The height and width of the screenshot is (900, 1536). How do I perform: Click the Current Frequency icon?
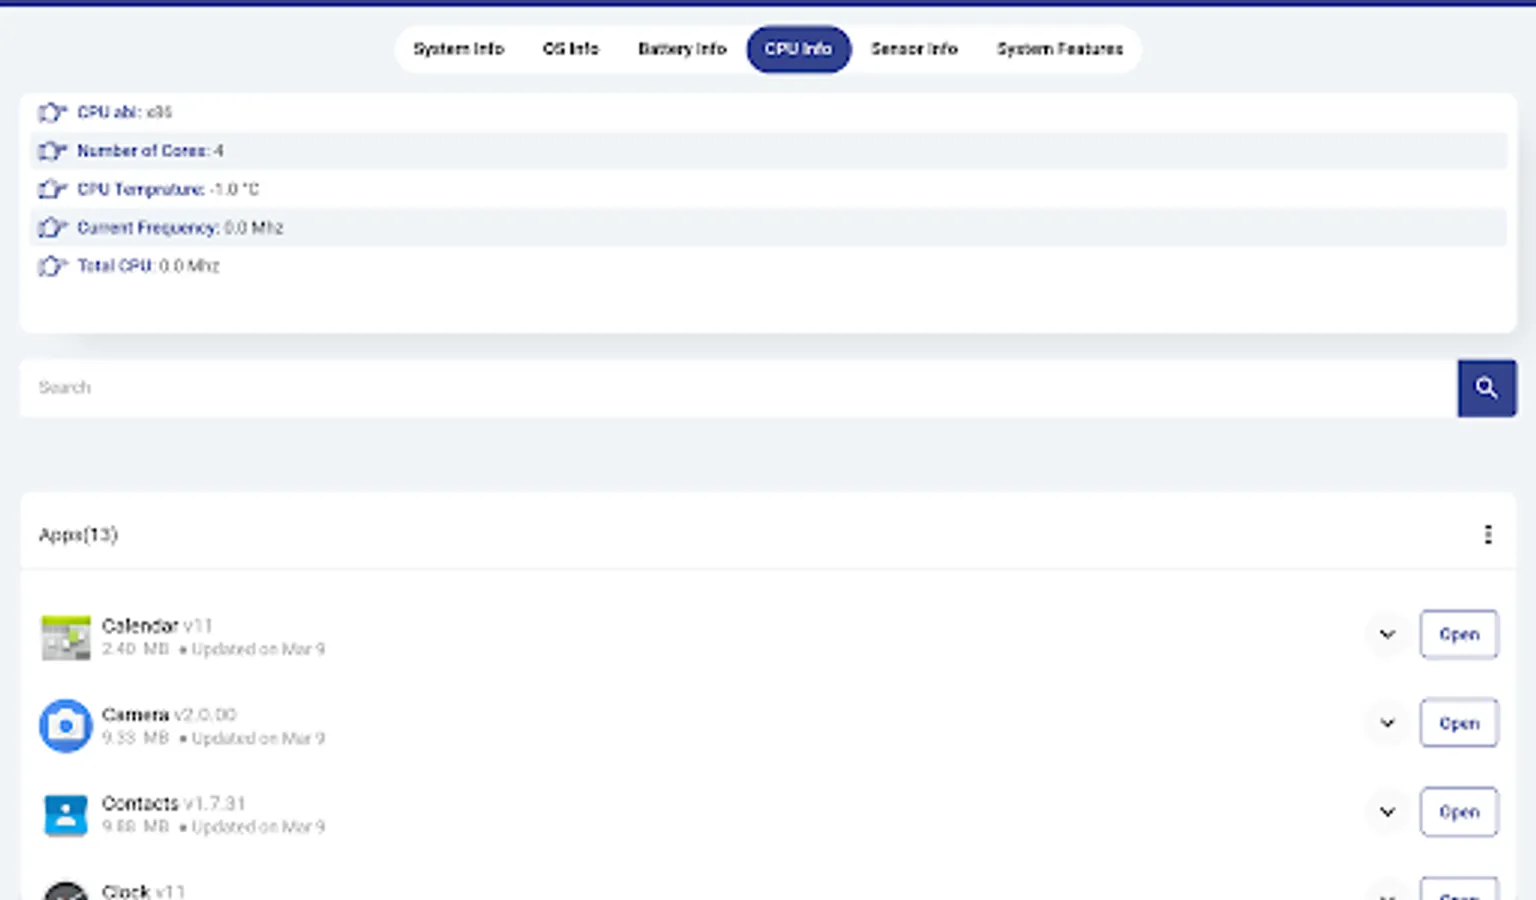pos(50,227)
